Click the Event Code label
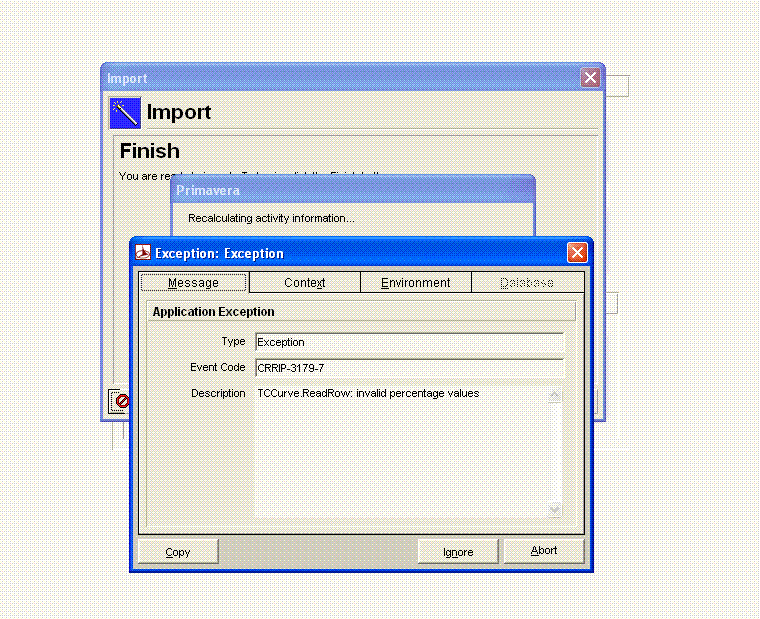The height and width of the screenshot is (619, 760). click(218, 367)
